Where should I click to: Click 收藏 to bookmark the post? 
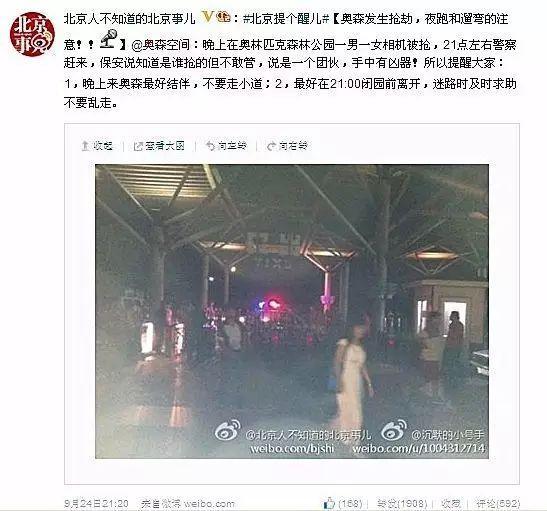point(451,503)
